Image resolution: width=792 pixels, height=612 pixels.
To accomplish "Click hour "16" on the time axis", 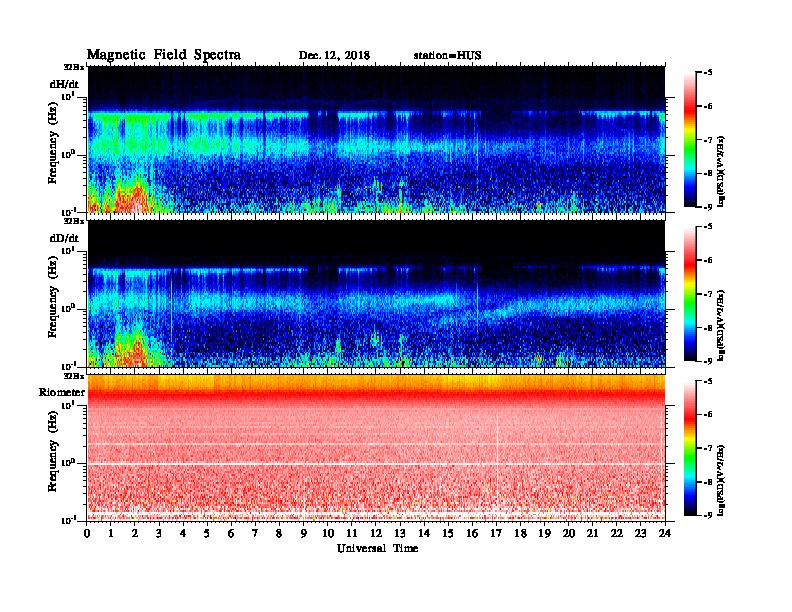I will [x=472, y=533].
